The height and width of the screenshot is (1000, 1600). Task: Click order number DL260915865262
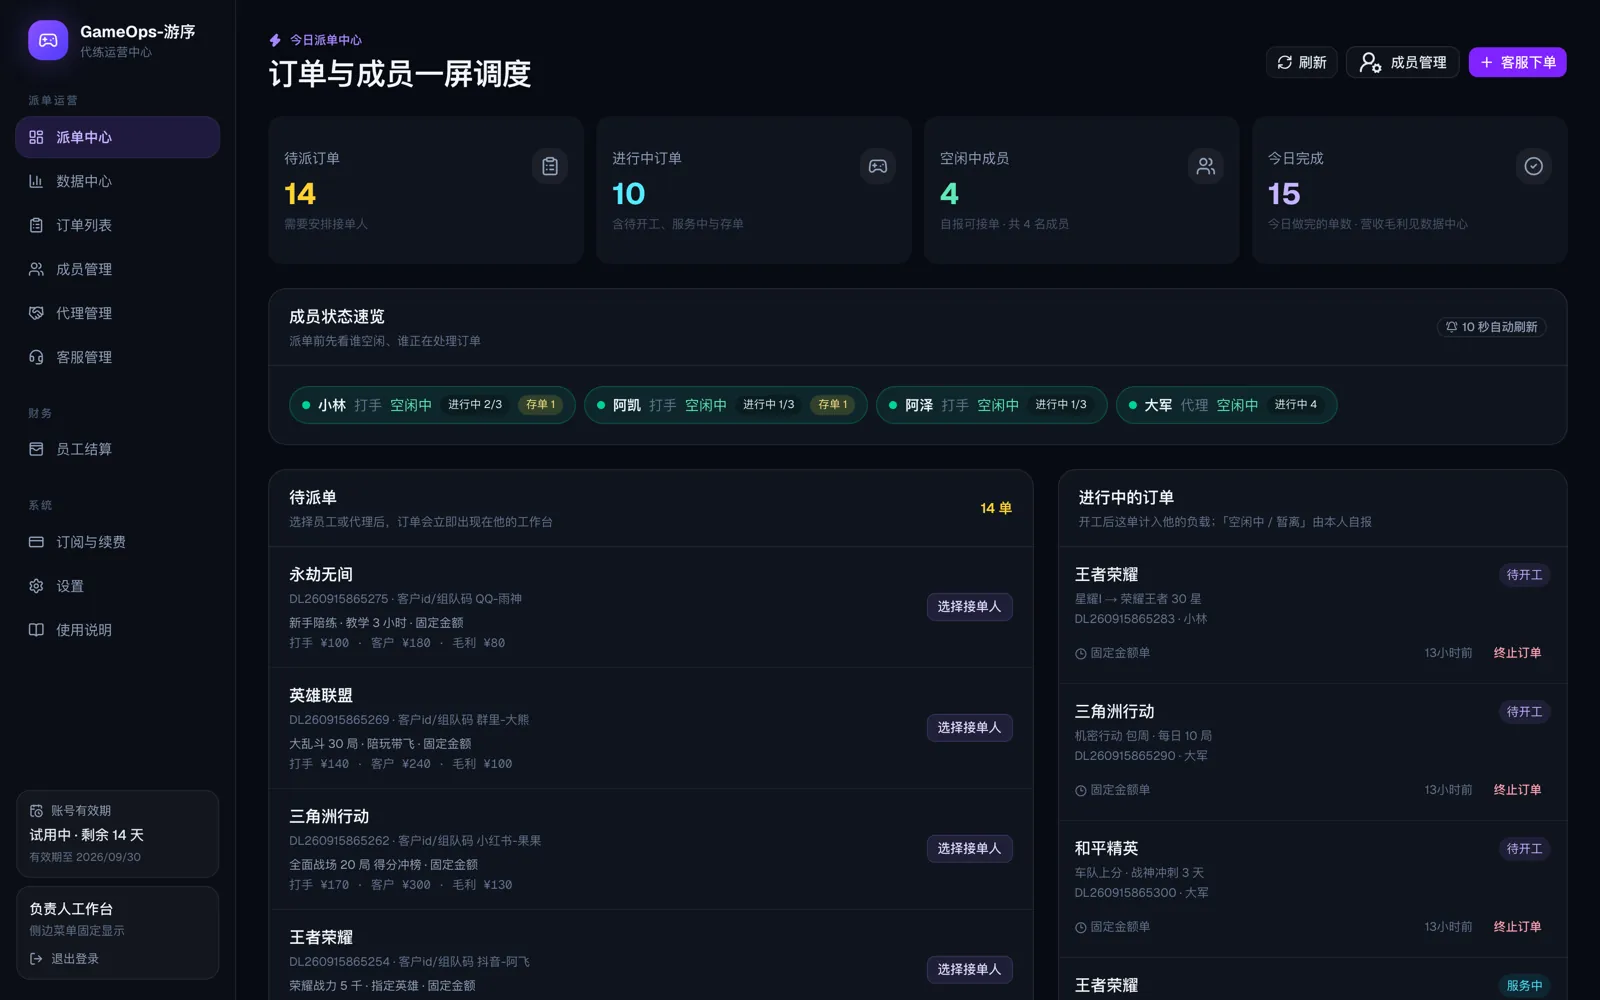[x=339, y=841]
